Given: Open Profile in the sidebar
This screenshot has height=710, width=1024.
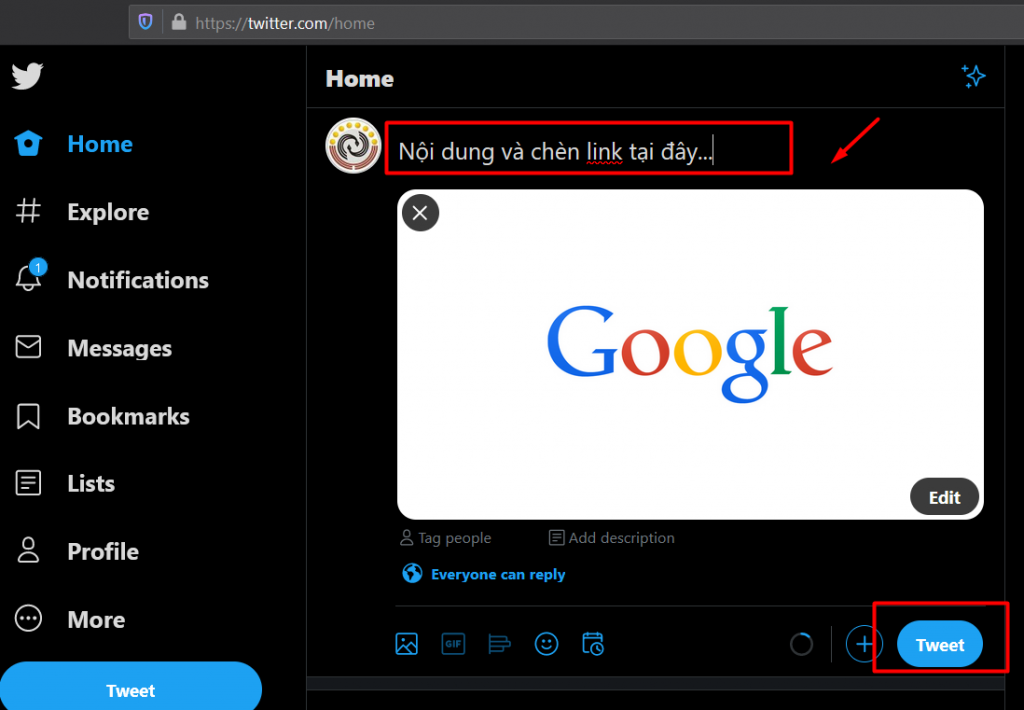Looking at the screenshot, I should click(x=76, y=551).
